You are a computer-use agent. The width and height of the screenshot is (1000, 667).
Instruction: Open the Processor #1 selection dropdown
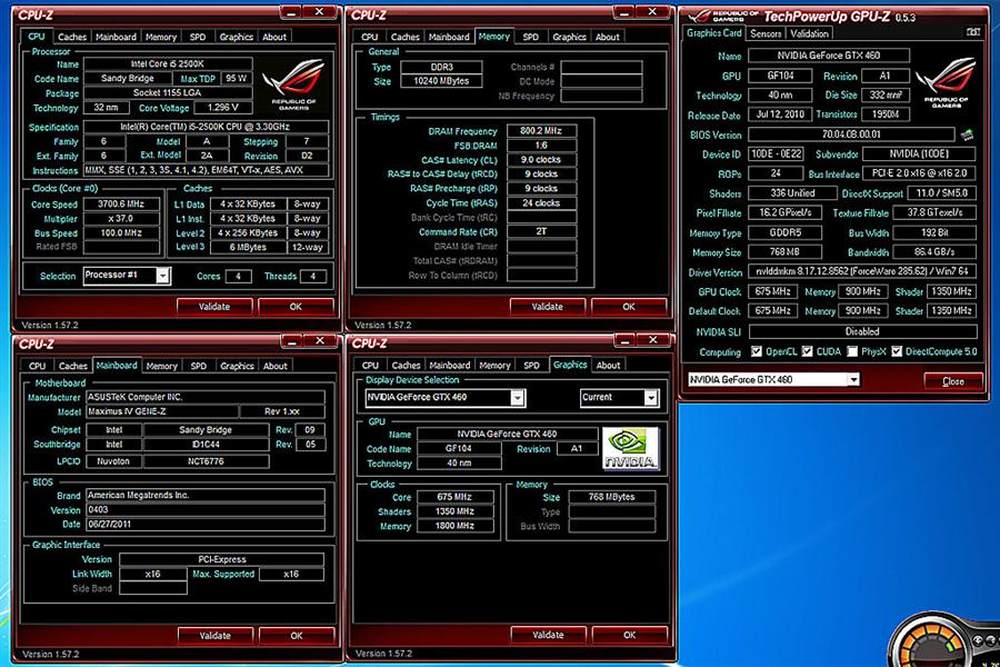coord(163,275)
